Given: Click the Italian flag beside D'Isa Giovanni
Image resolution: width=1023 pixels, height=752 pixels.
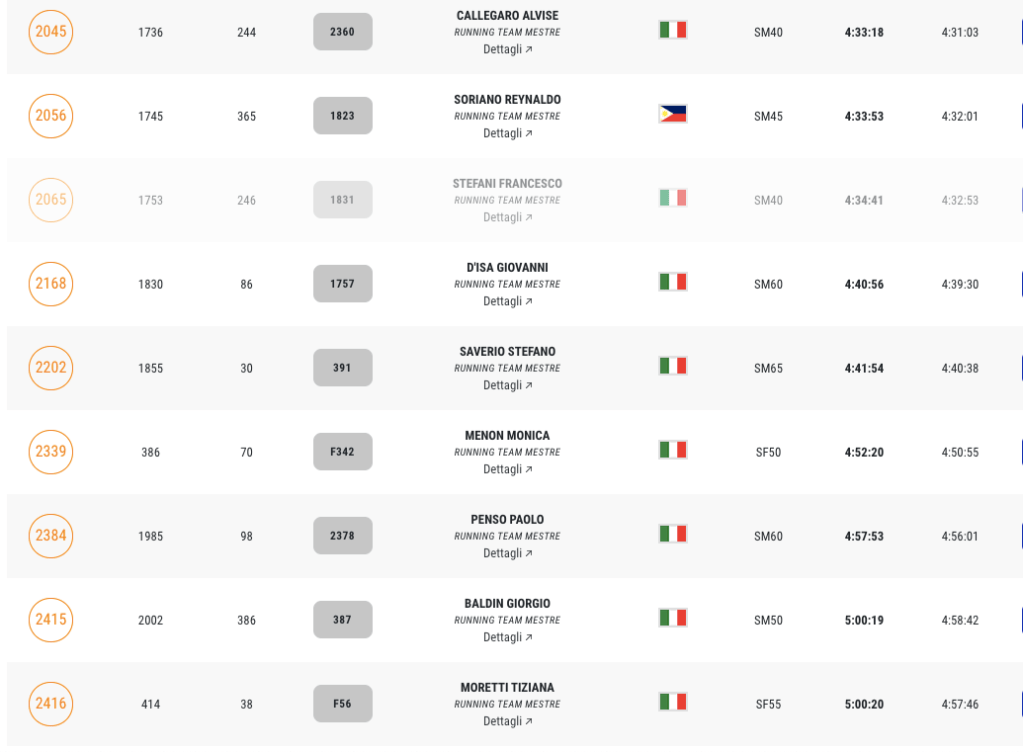Looking at the screenshot, I should coord(672,282).
